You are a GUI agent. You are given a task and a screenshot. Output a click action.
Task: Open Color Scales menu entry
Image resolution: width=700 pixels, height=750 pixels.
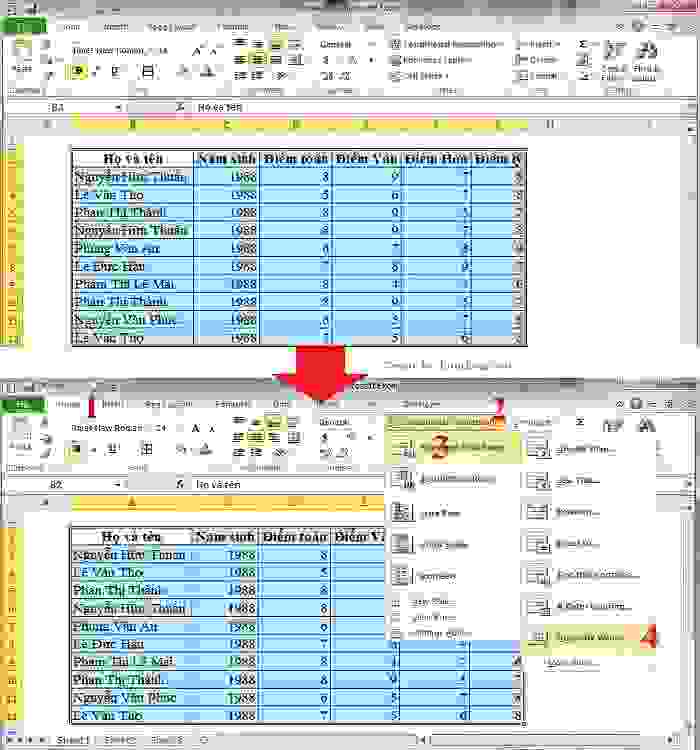click(452, 544)
